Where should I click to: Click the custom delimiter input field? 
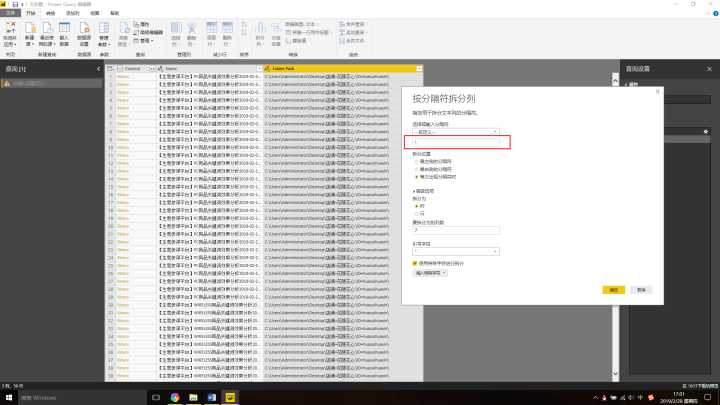(455, 142)
